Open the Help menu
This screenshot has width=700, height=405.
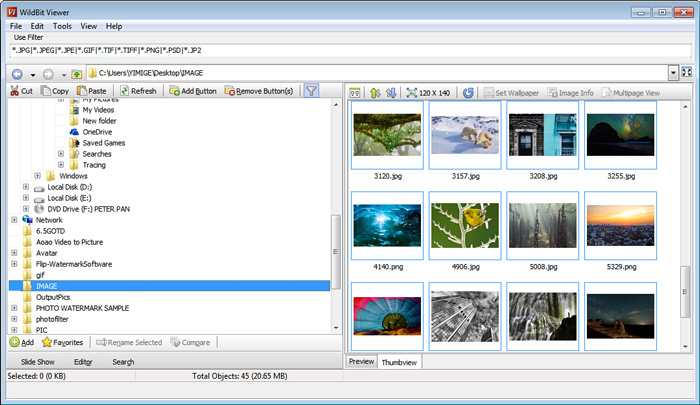pyautogui.click(x=114, y=26)
